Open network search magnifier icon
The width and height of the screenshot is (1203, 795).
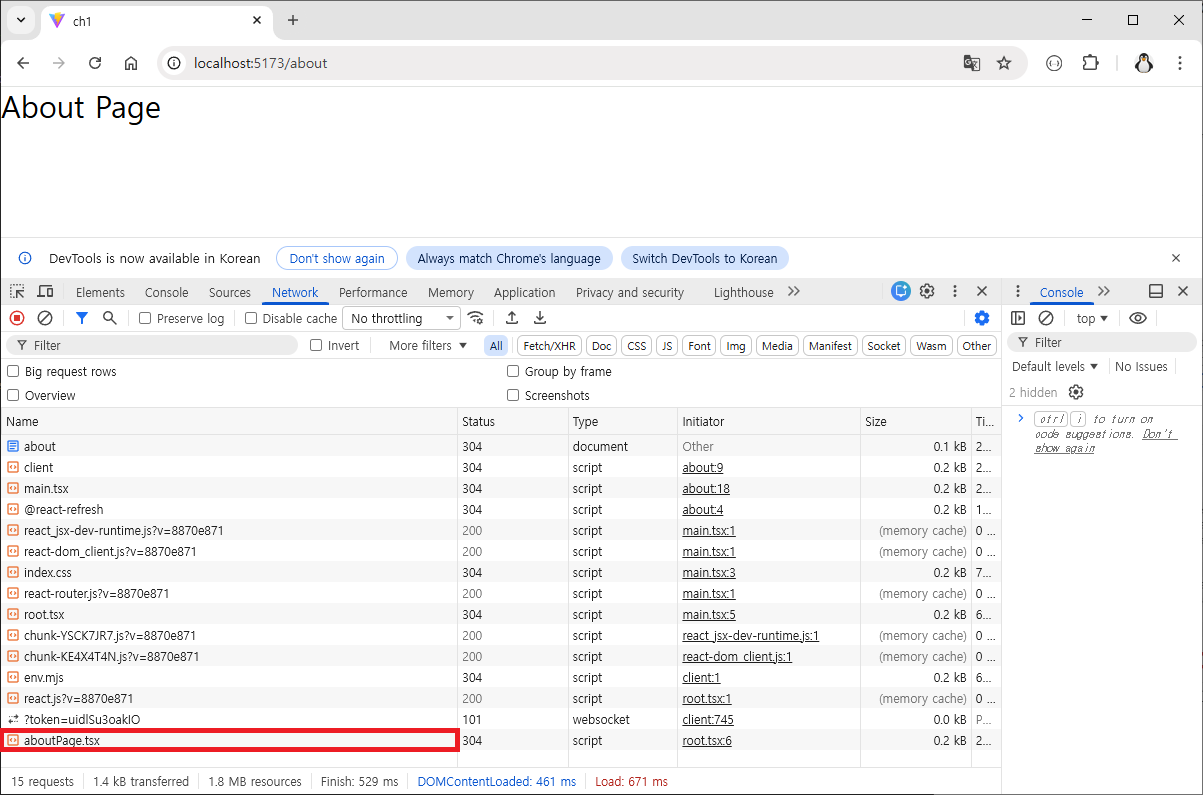pyautogui.click(x=110, y=318)
